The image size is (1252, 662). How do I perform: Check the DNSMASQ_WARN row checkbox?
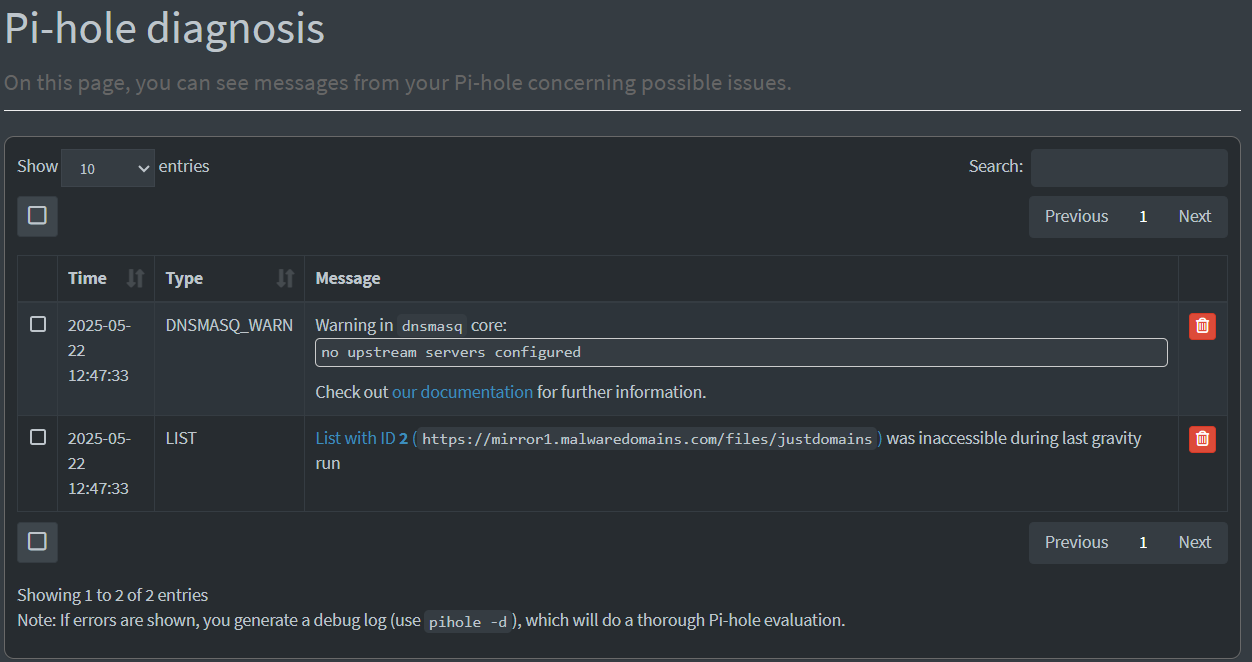pyautogui.click(x=38, y=324)
